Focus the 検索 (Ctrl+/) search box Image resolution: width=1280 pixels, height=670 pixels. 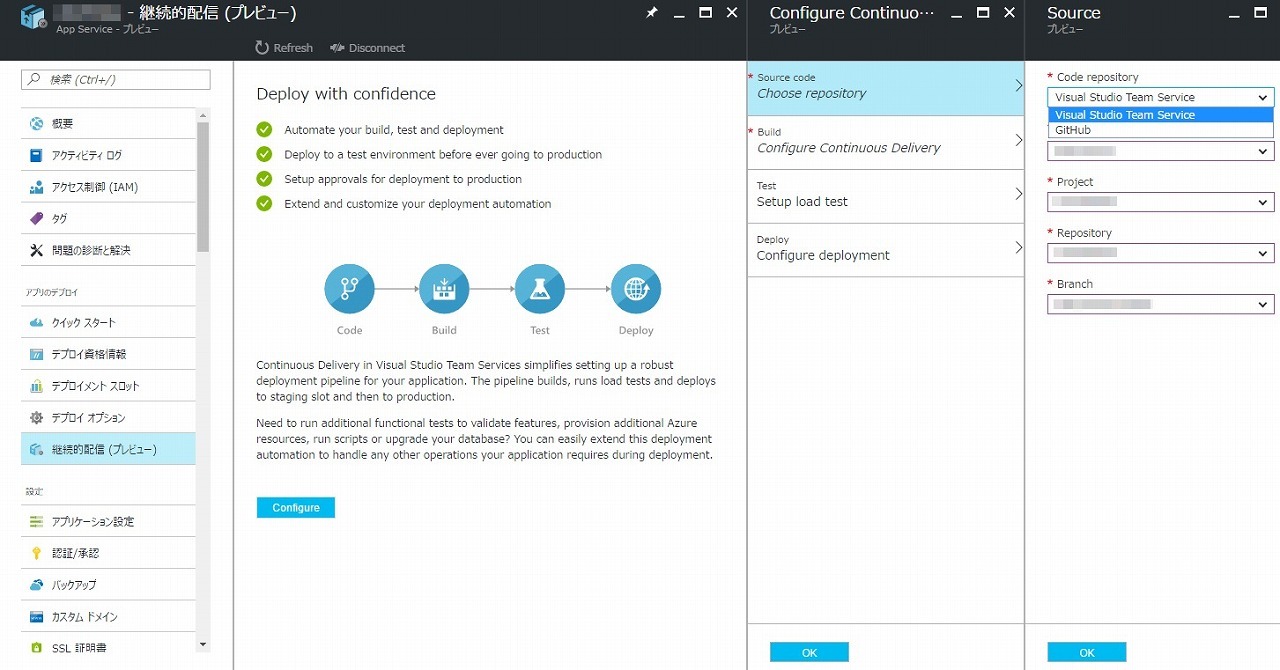[116, 80]
